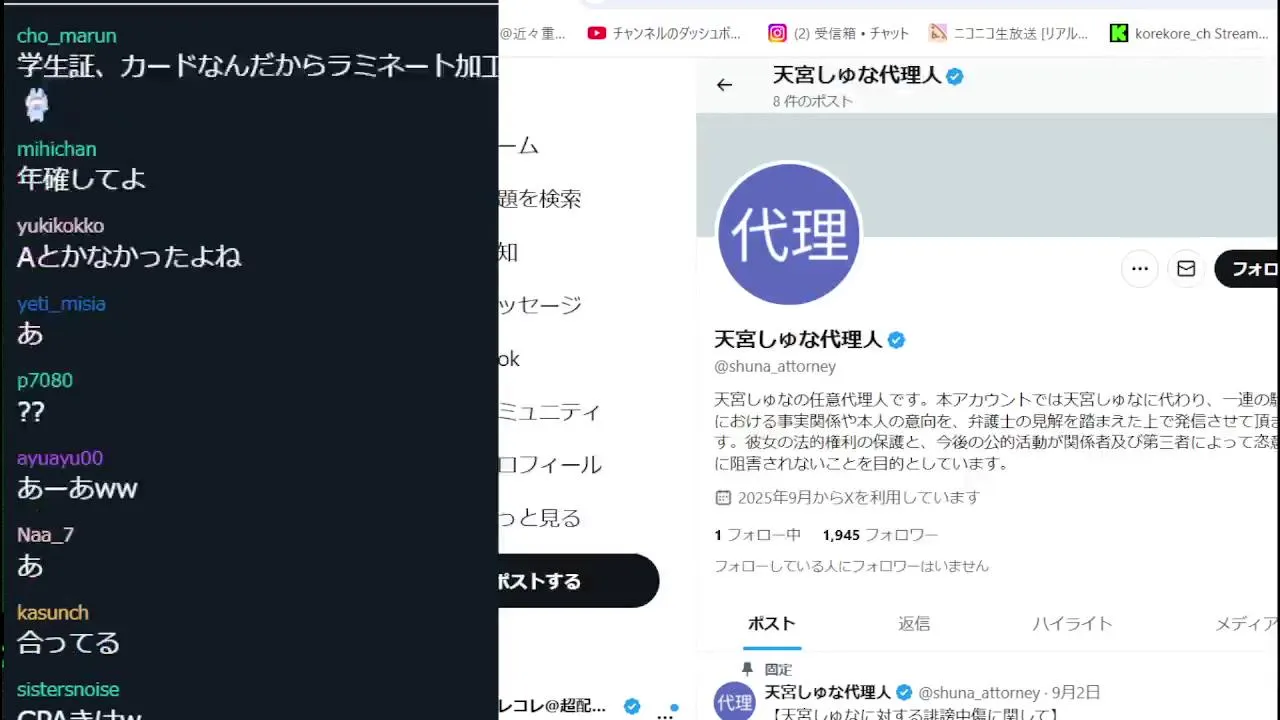Click the ポストする post button
1280x720 pixels.
(579, 581)
